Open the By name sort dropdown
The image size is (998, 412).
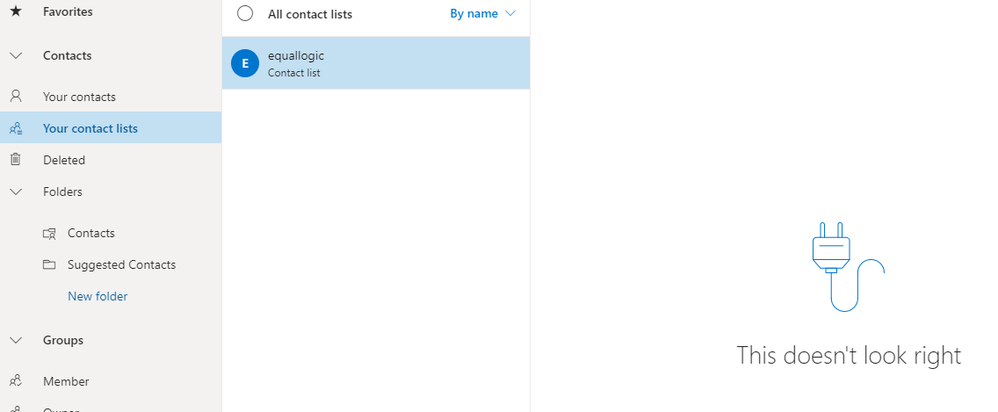coord(482,13)
